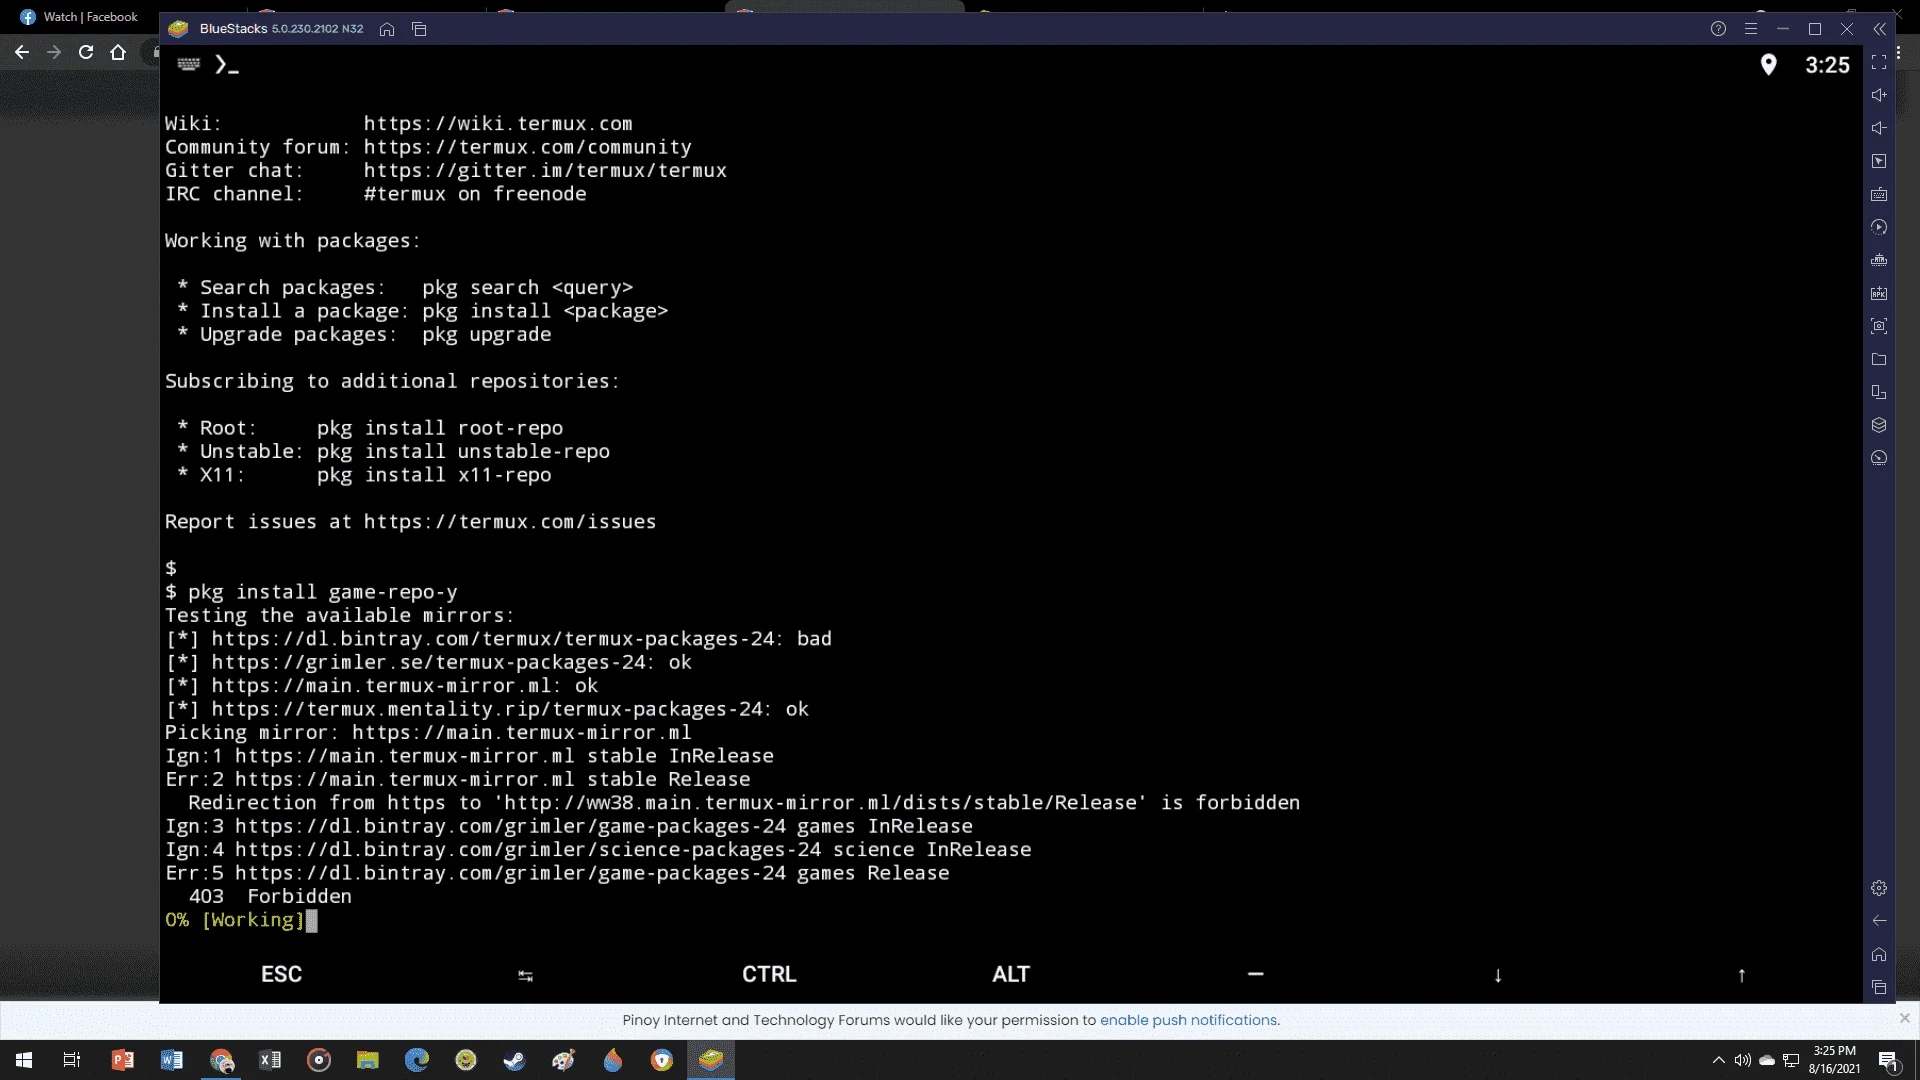Open Word from the taskbar
1920x1080 pixels.
point(171,1060)
